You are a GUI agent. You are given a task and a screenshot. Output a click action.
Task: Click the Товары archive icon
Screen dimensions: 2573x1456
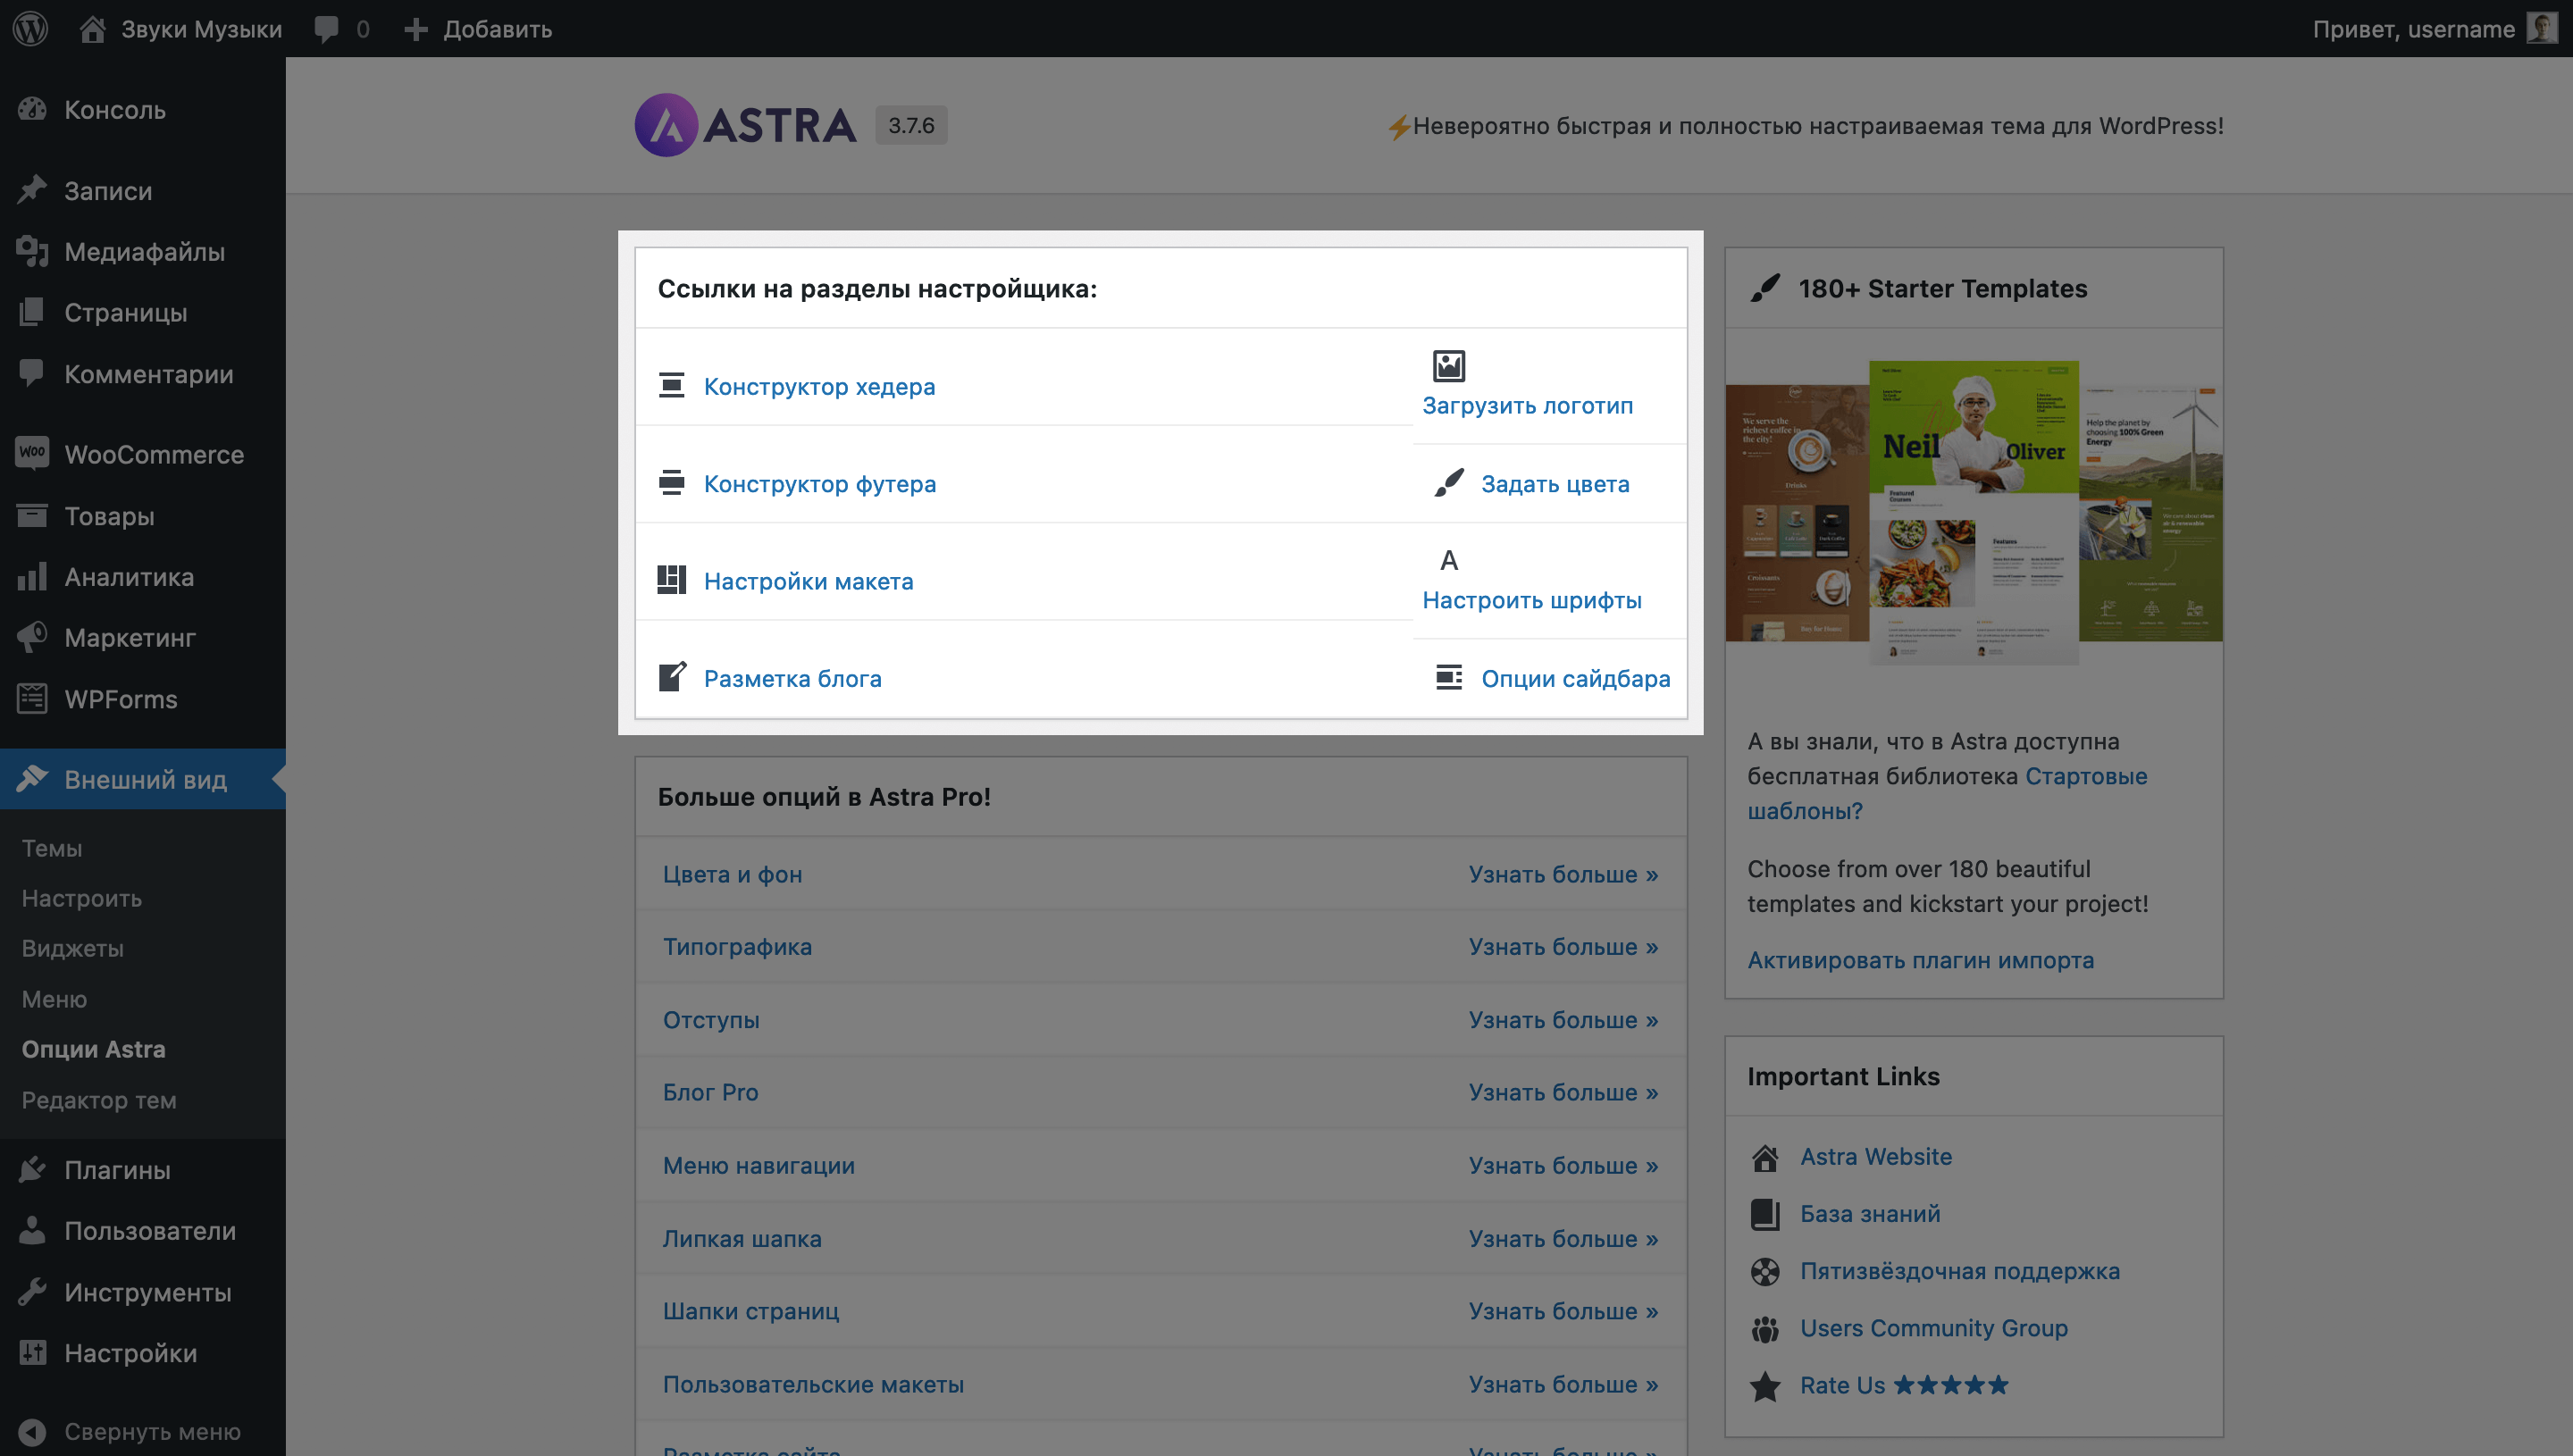click(32, 515)
